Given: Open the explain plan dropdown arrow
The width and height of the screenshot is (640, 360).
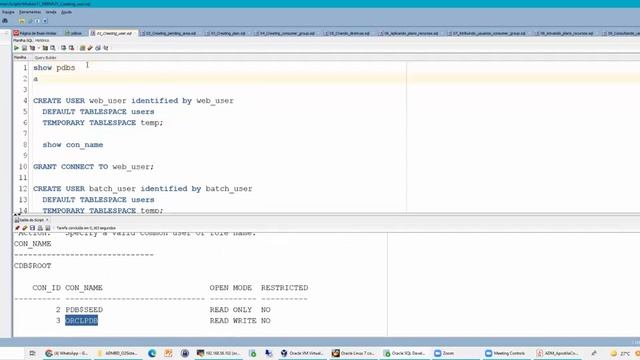Looking at the screenshot, I should (39, 48).
